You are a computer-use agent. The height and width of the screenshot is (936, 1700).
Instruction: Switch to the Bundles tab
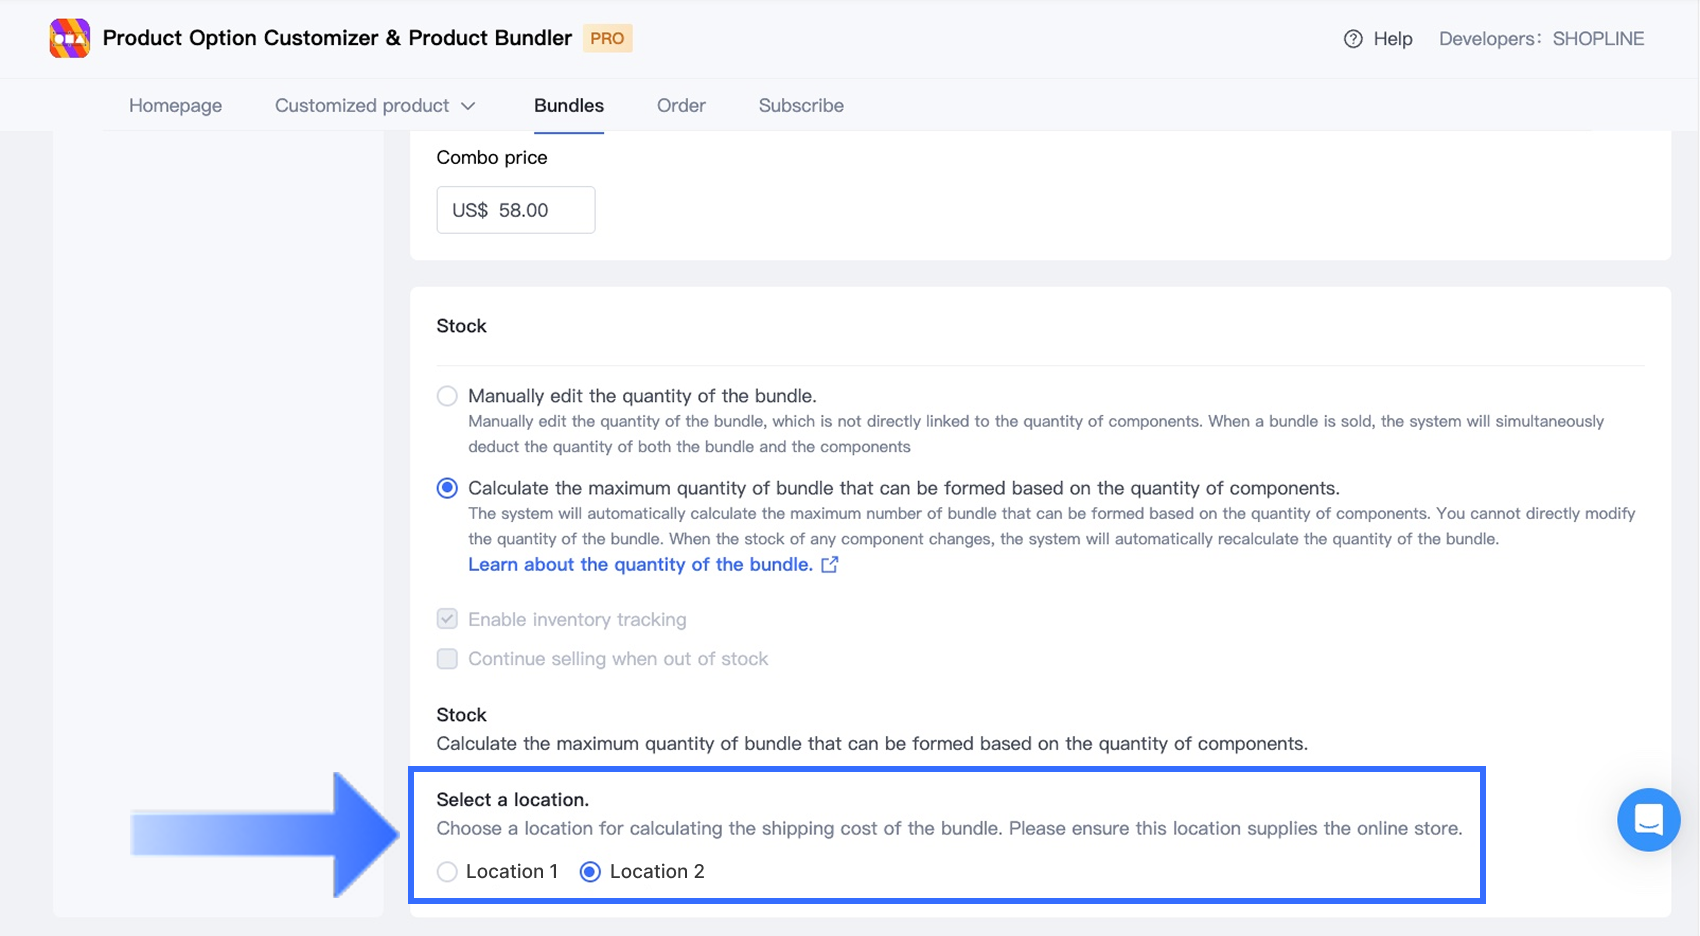click(x=568, y=106)
